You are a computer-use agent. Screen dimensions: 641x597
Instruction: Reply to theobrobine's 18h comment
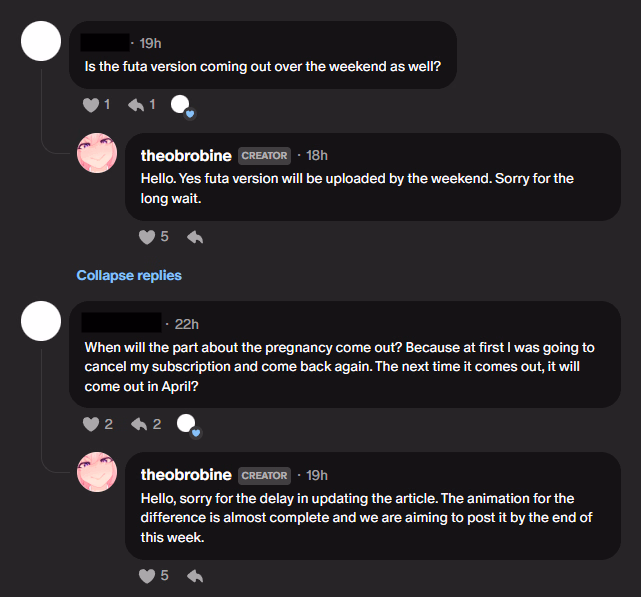click(195, 237)
